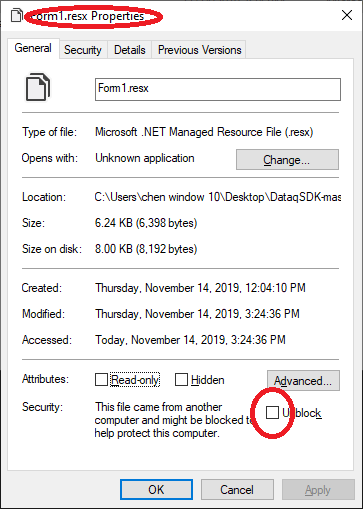The height and width of the screenshot is (509, 364).
Task: Click into the Form1.resx filename field
Action: 218,89
